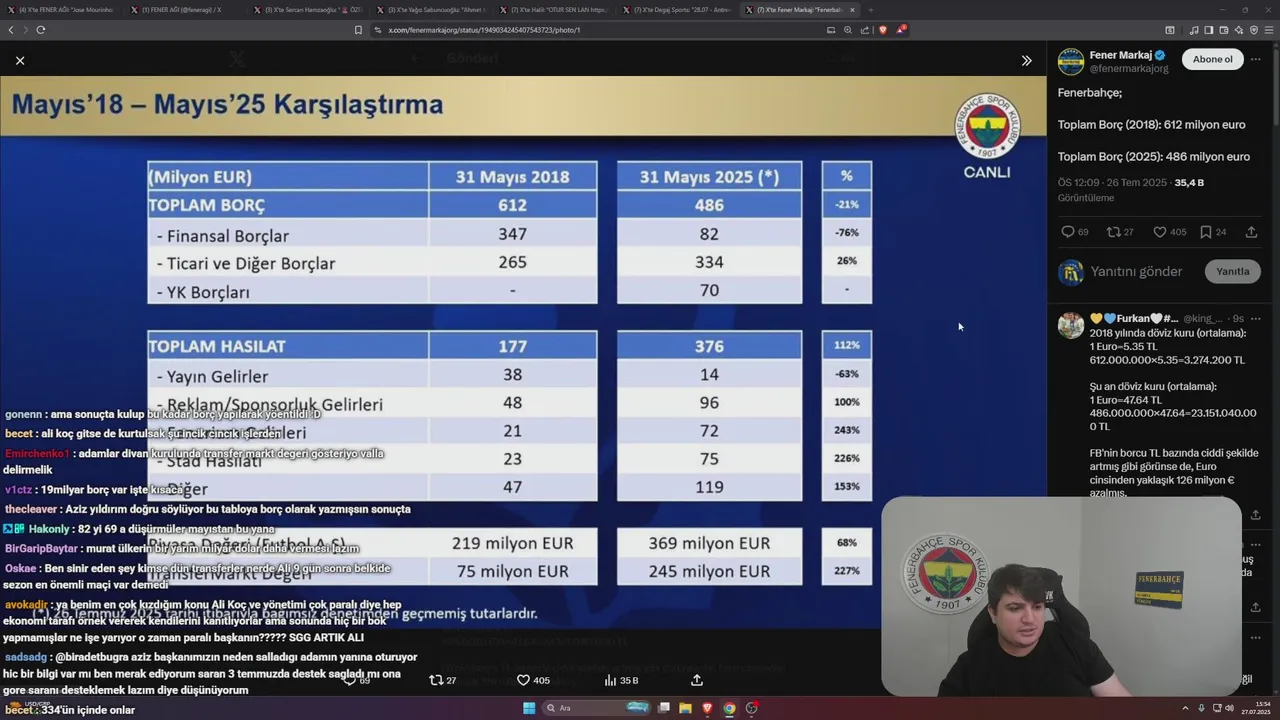
Task: Click the share icon under the photo
Action: pyautogui.click(x=697, y=680)
